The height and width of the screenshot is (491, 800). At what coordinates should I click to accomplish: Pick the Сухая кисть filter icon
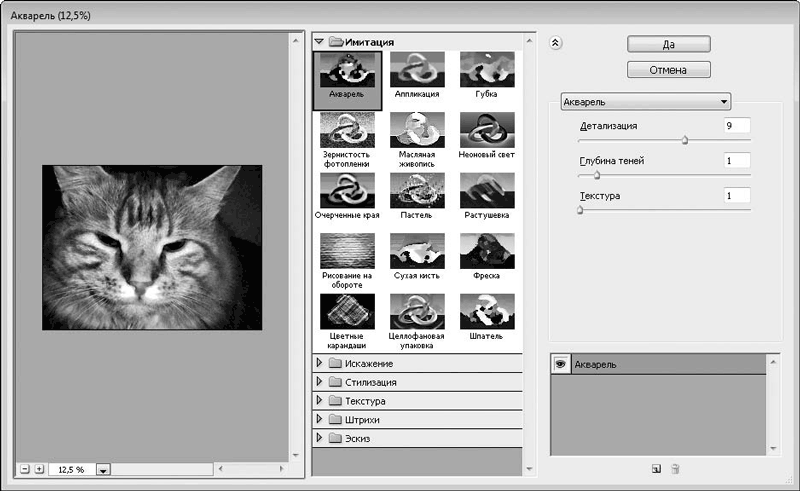click(x=417, y=251)
